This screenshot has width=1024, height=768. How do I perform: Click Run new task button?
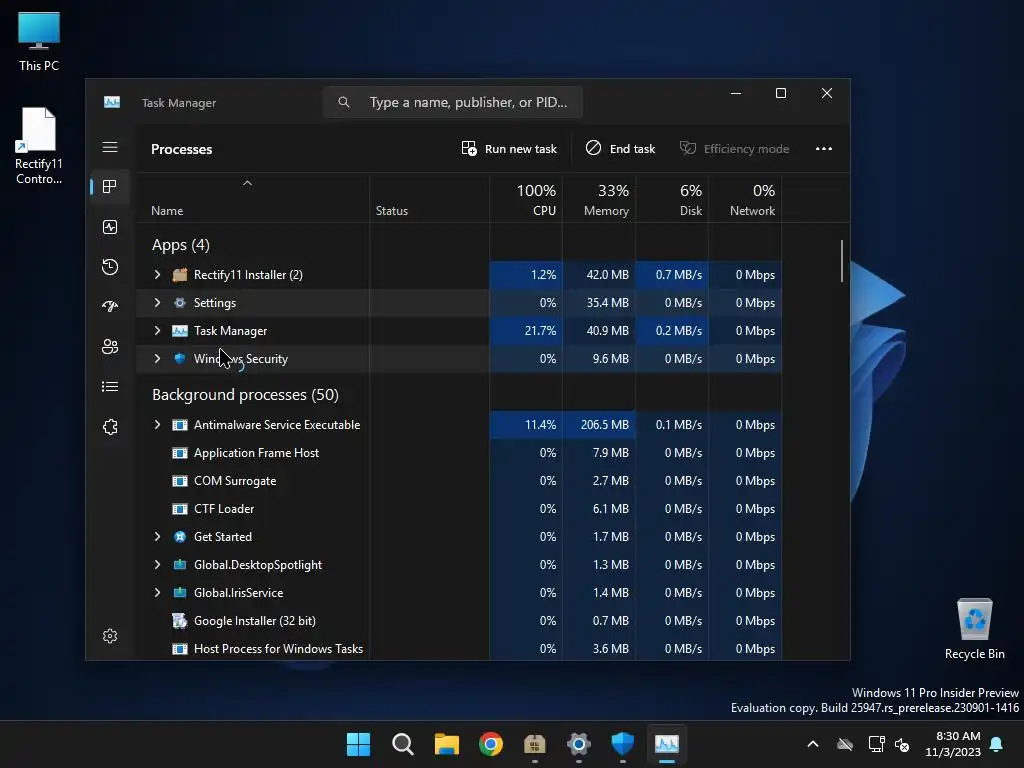click(x=509, y=149)
